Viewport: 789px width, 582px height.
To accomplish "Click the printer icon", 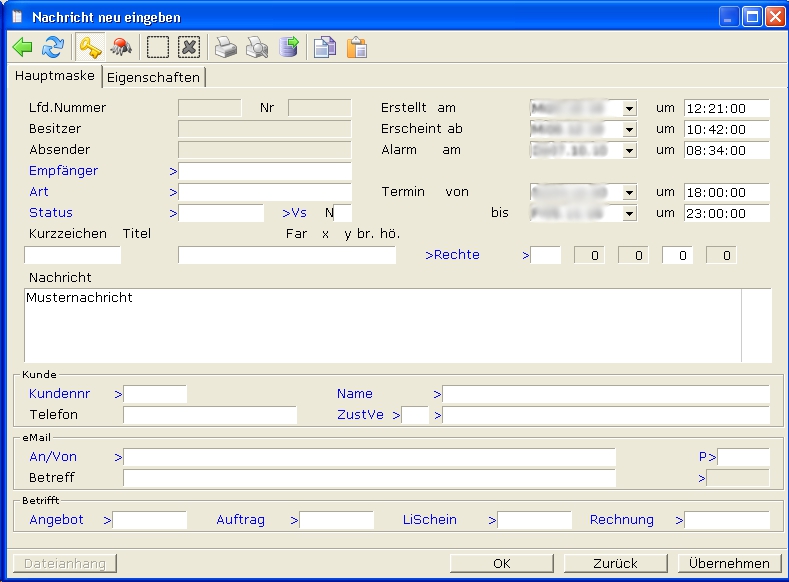I will [x=227, y=48].
